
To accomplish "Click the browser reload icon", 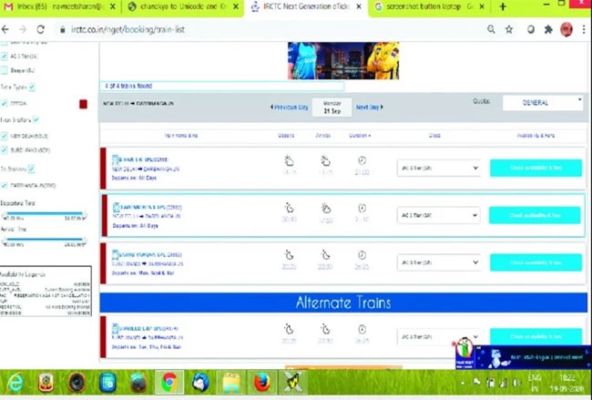I will coord(40,29).
